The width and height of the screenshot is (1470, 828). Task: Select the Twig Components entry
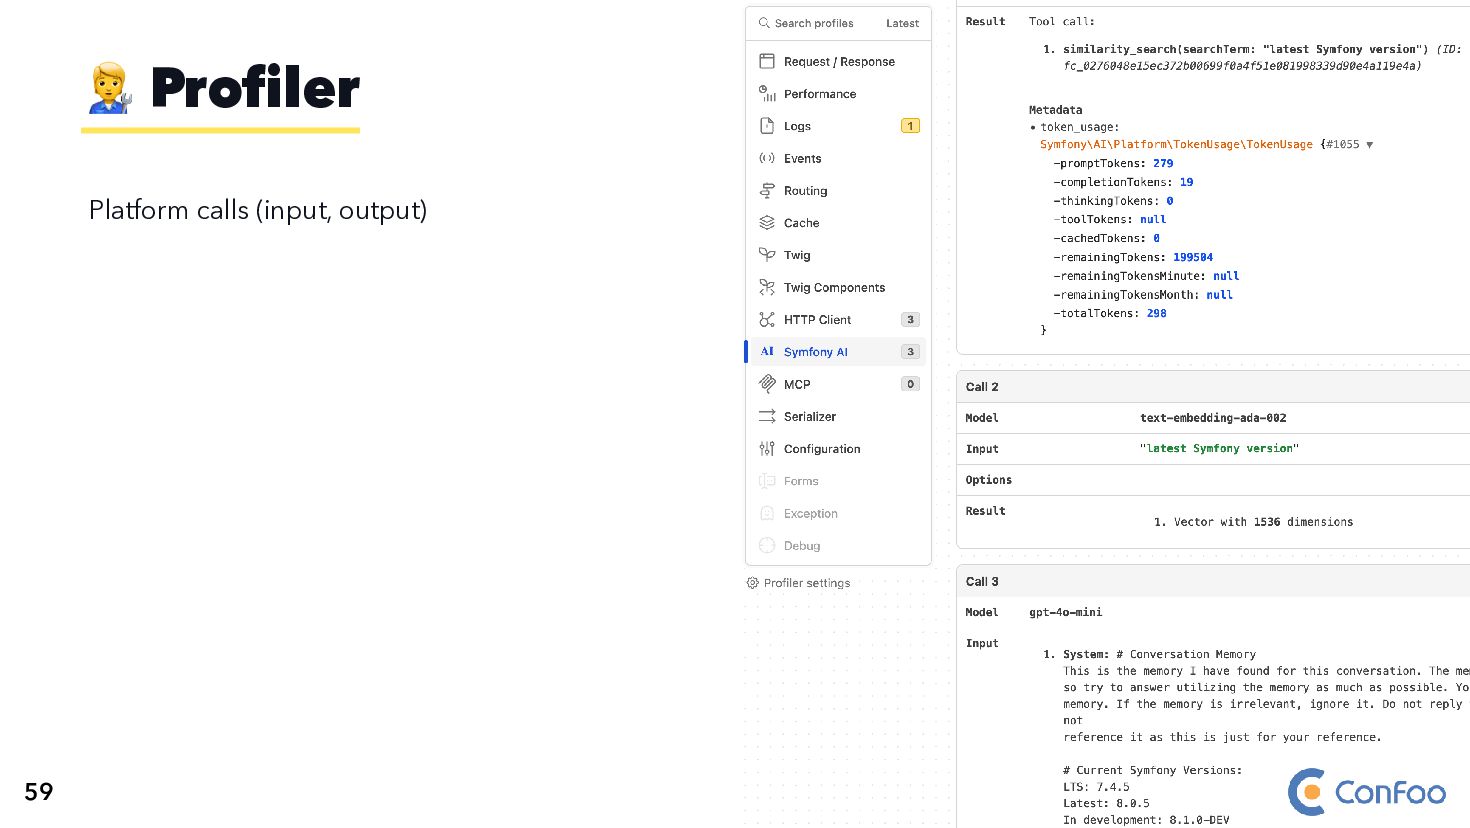point(838,287)
